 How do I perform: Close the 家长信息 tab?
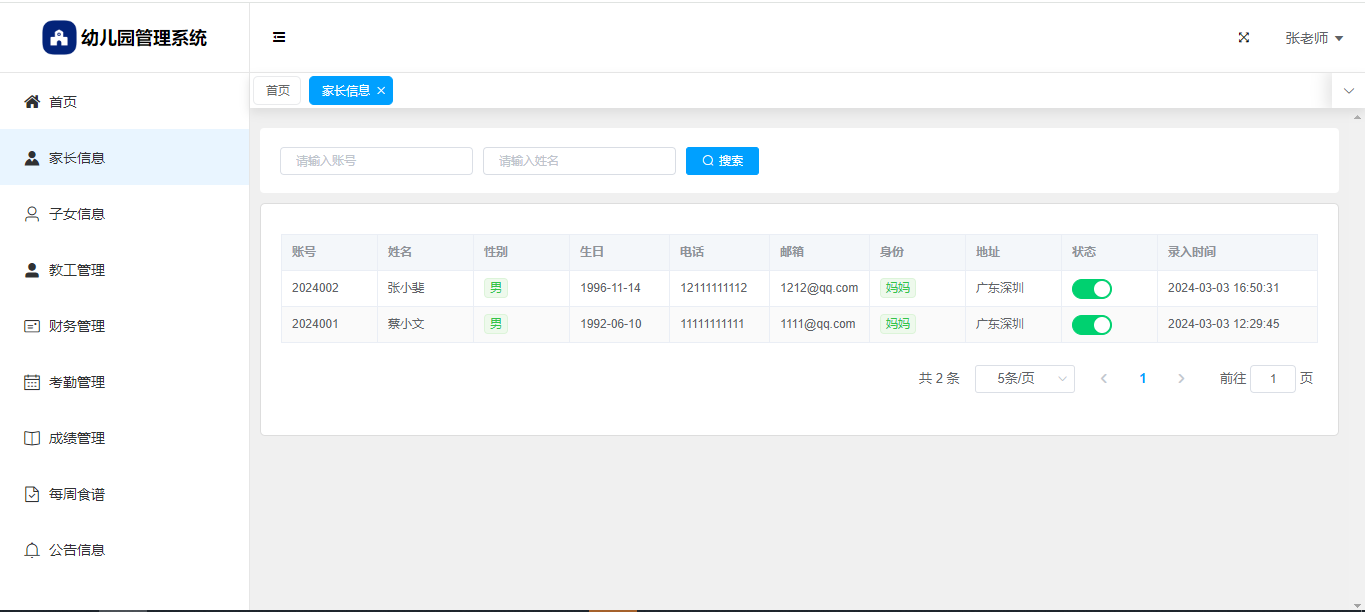[x=381, y=91]
